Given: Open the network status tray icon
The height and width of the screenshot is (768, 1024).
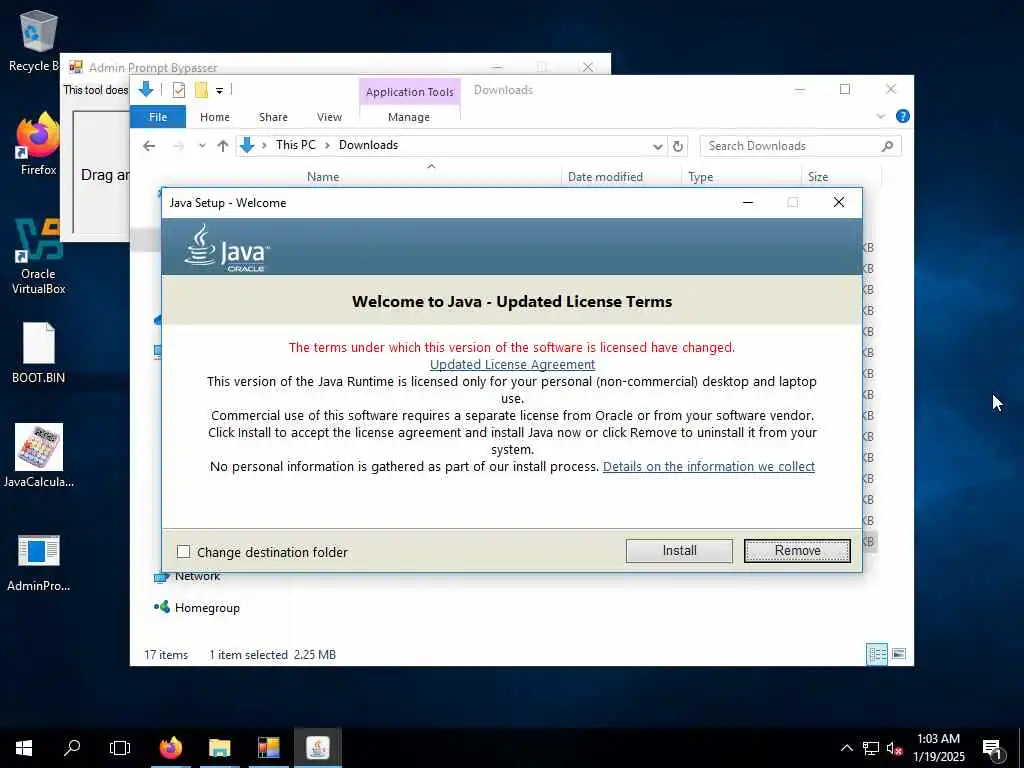Looking at the screenshot, I should point(871,748).
